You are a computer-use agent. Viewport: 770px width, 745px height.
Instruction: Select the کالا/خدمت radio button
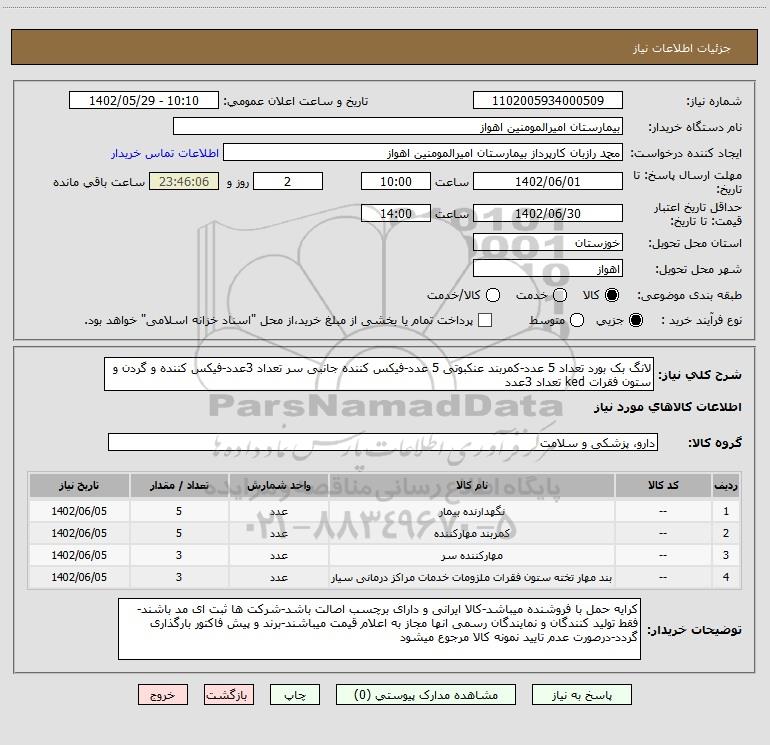[x=493, y=295]
